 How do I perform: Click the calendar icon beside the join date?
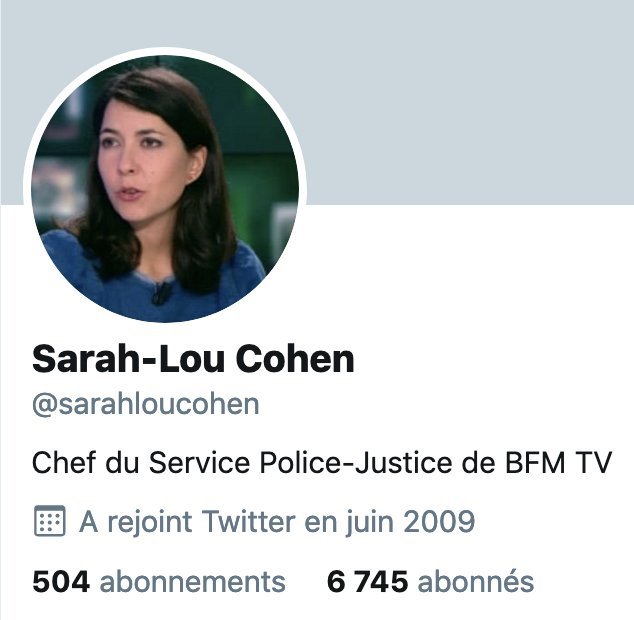tap(49, 521)
